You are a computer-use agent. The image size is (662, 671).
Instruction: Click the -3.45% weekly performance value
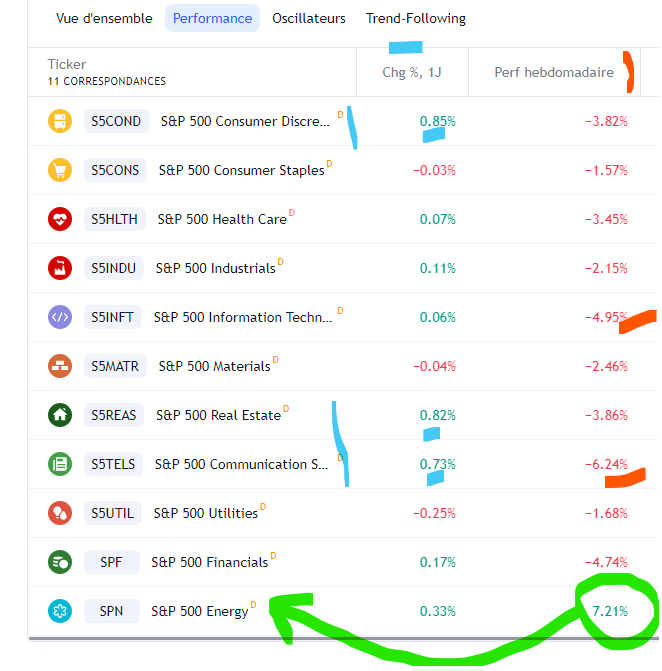click(x=606, y=220)
